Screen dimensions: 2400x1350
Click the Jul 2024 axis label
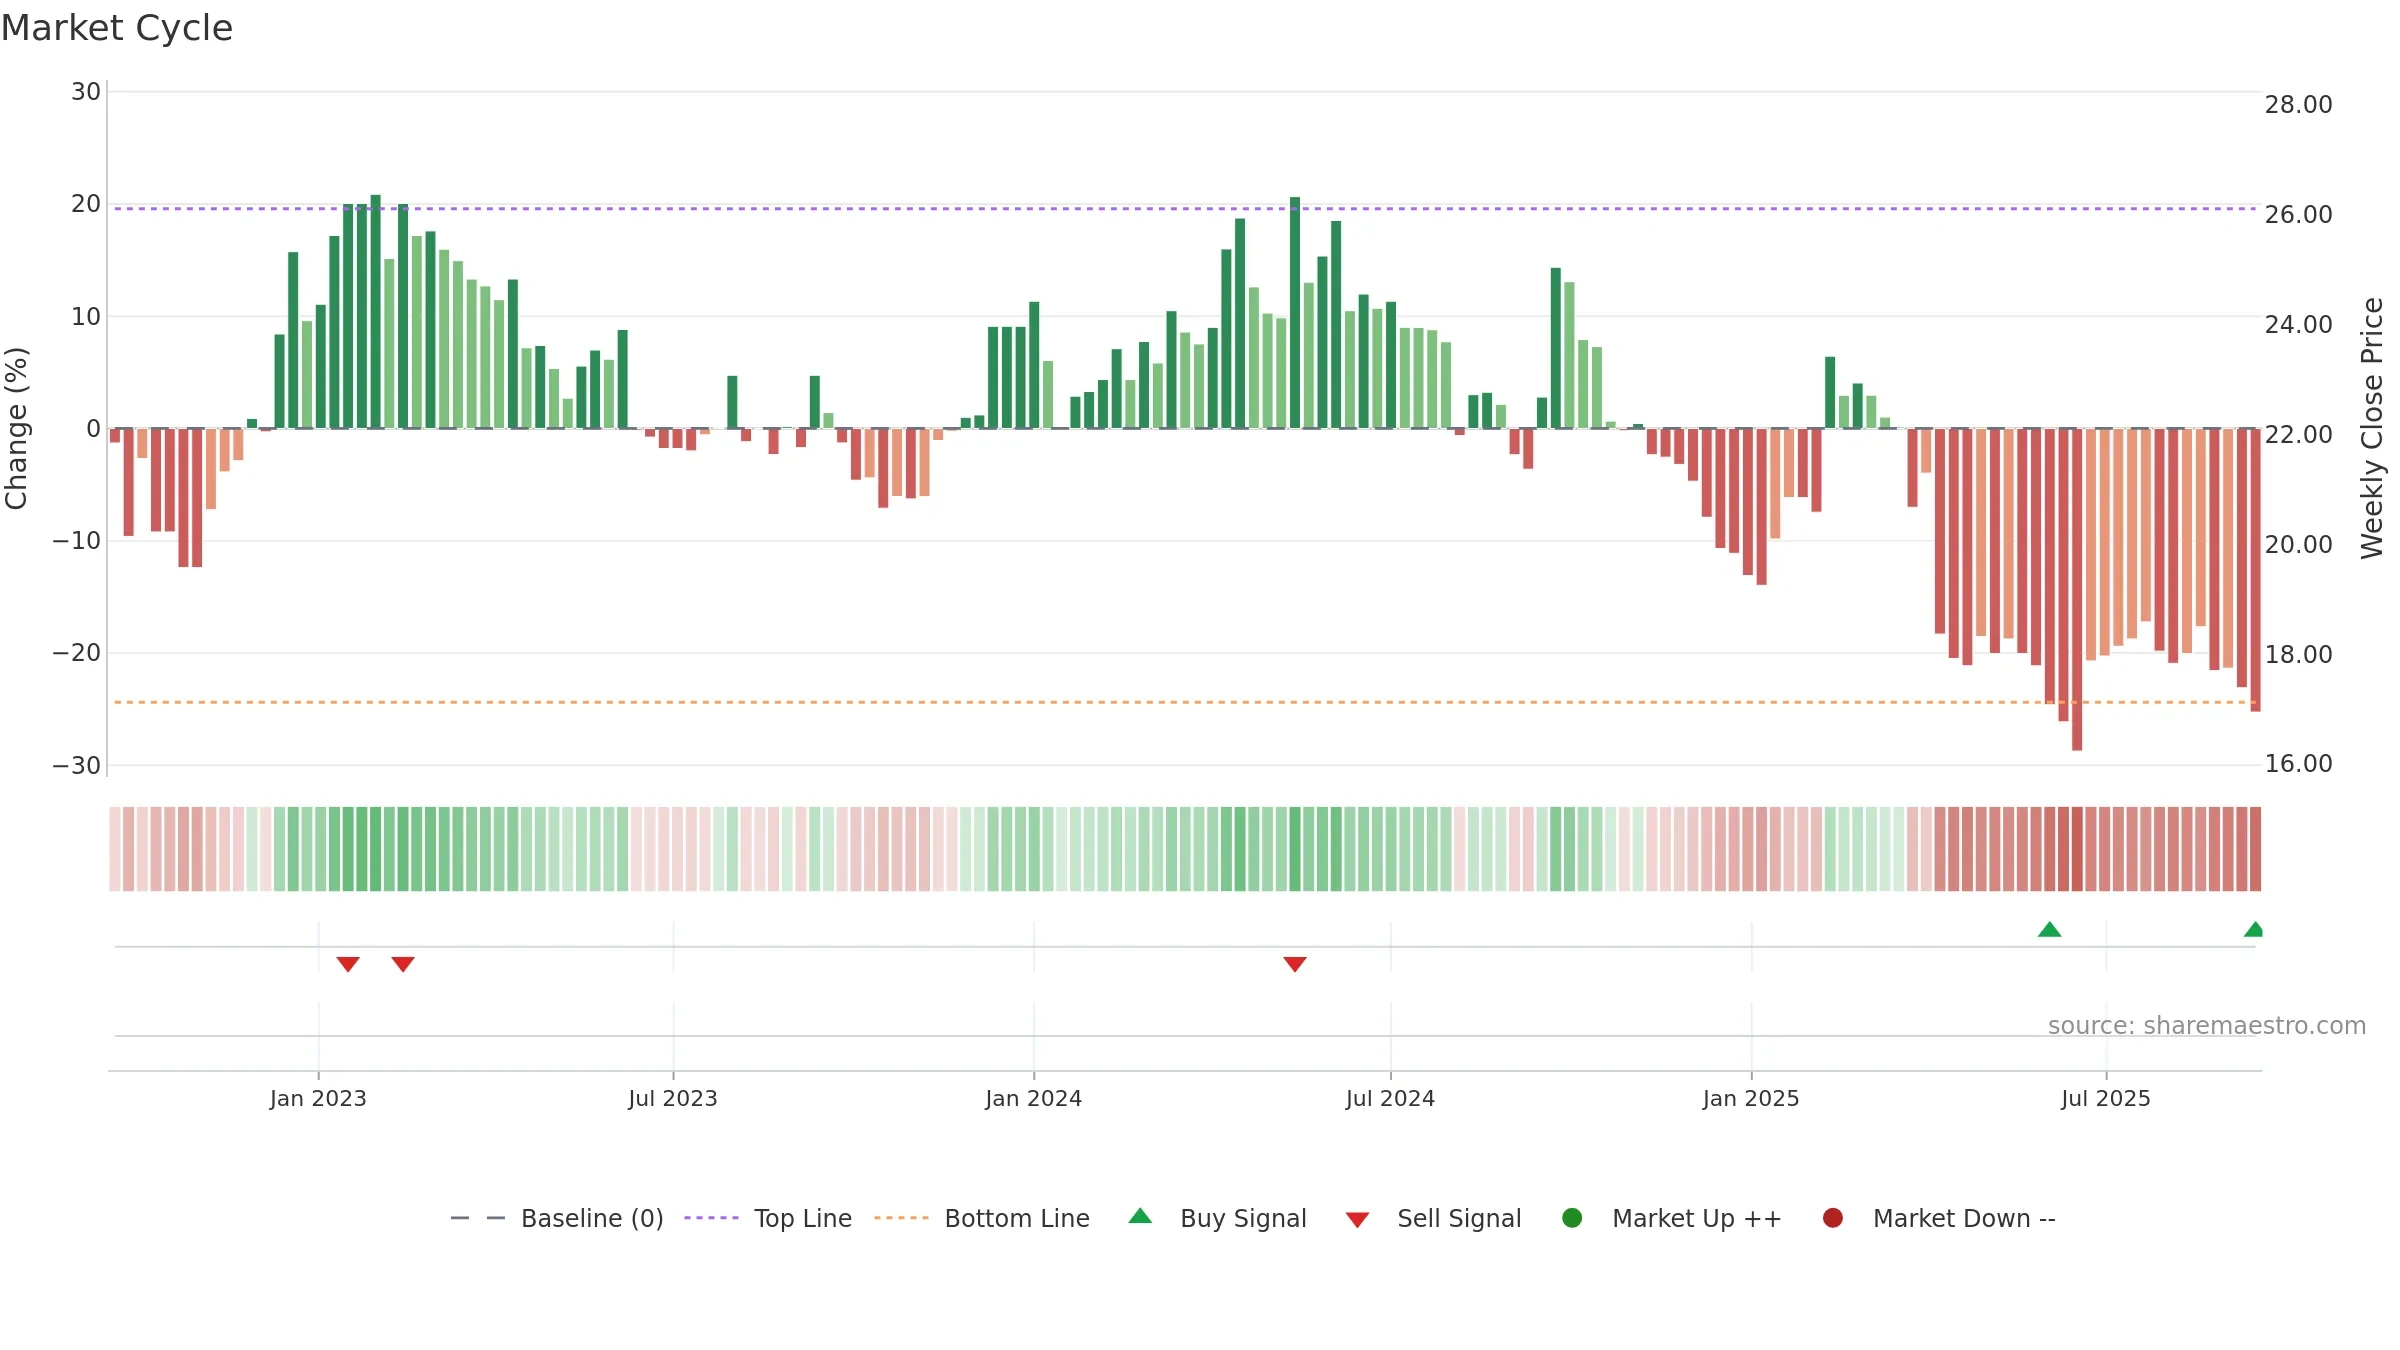point(1390,1098)
